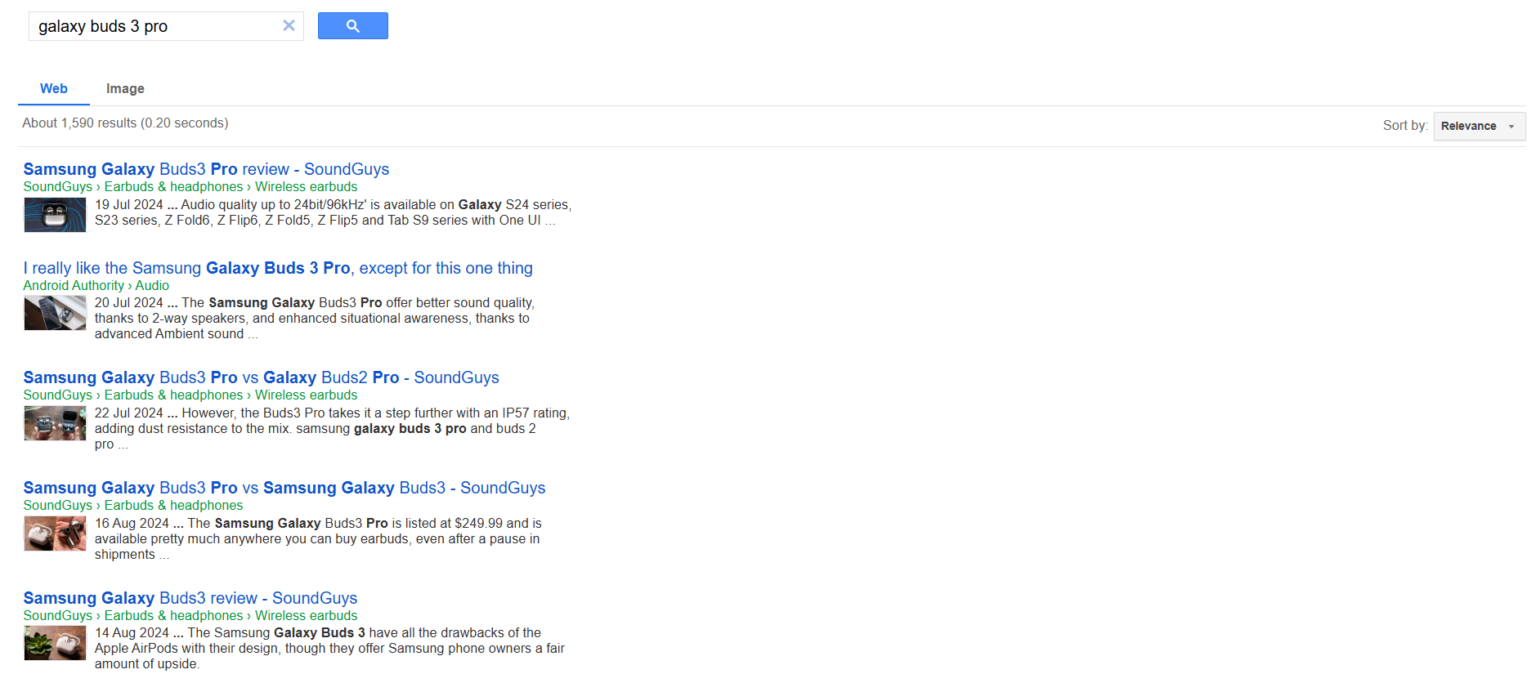Image resolution: width=1536 pixels, height=683 pixels.
Task: Clear the search field using the X icon
Action: 289,25
